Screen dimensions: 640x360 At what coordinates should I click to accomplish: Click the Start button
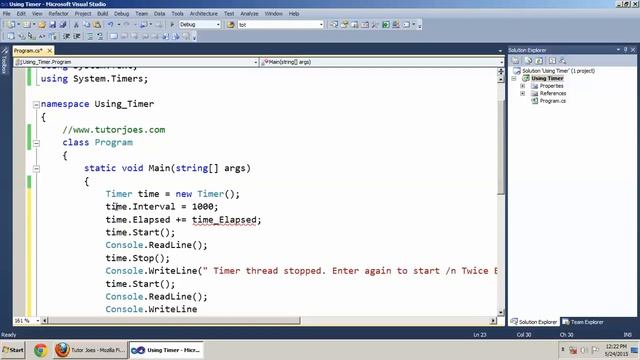[13, 350]
